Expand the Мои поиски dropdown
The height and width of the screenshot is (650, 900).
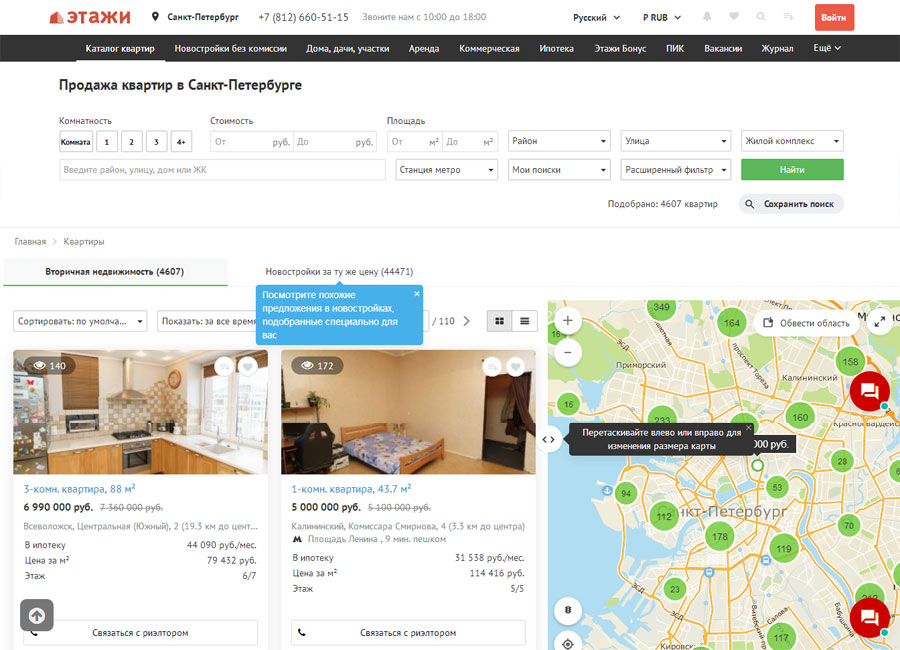point(559,170)
